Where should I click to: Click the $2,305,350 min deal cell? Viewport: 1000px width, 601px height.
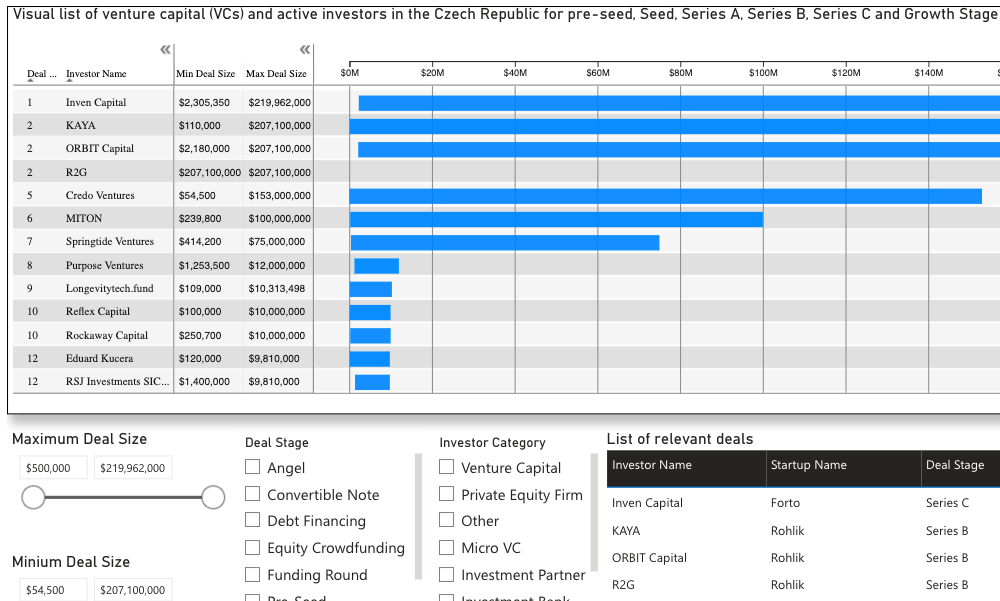[204, 102]
